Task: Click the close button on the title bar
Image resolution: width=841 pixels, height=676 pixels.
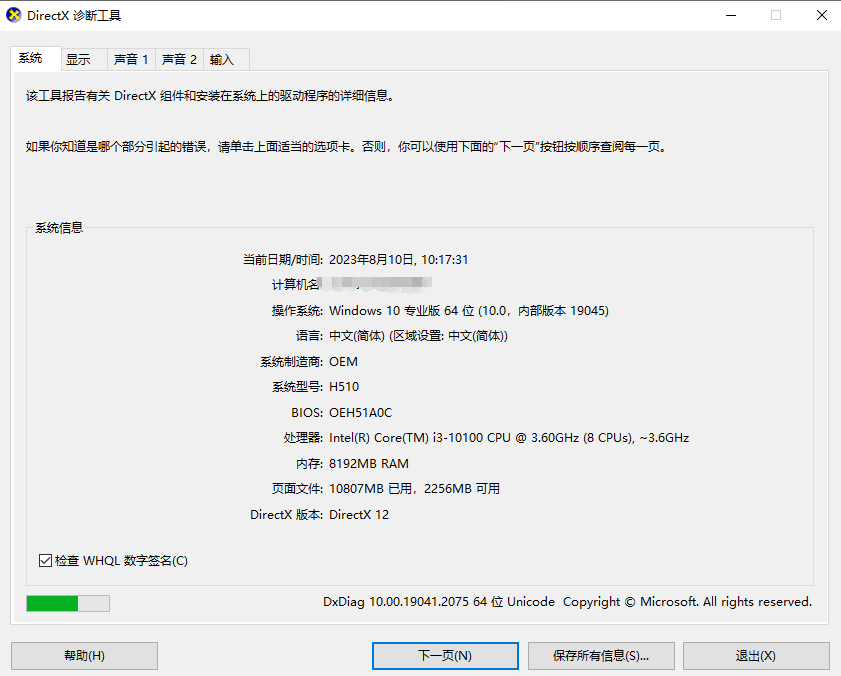Action: coord(820,15)
